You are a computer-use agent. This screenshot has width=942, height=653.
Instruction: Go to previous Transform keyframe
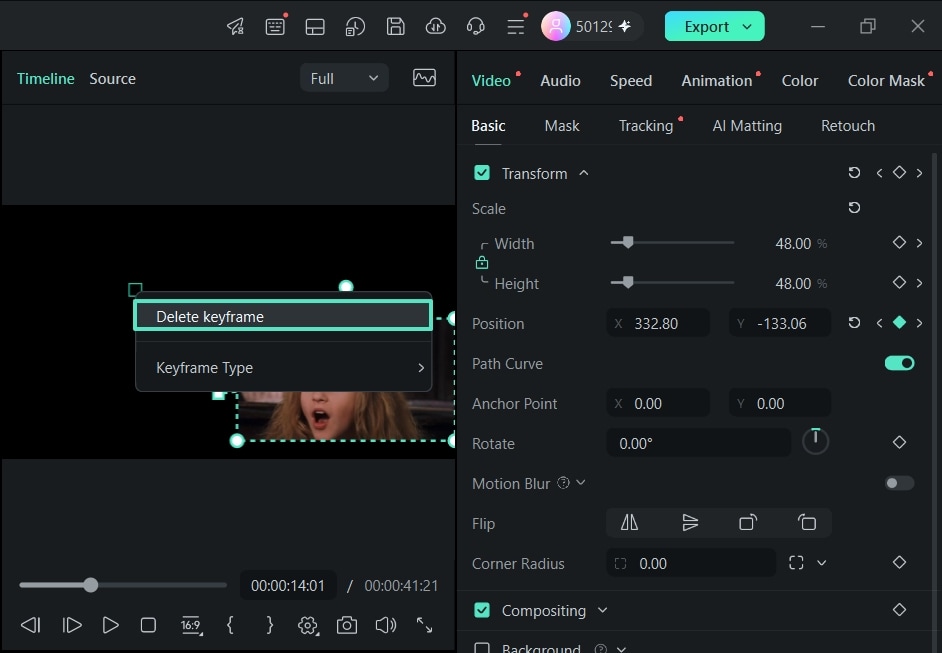click(880, 173)
